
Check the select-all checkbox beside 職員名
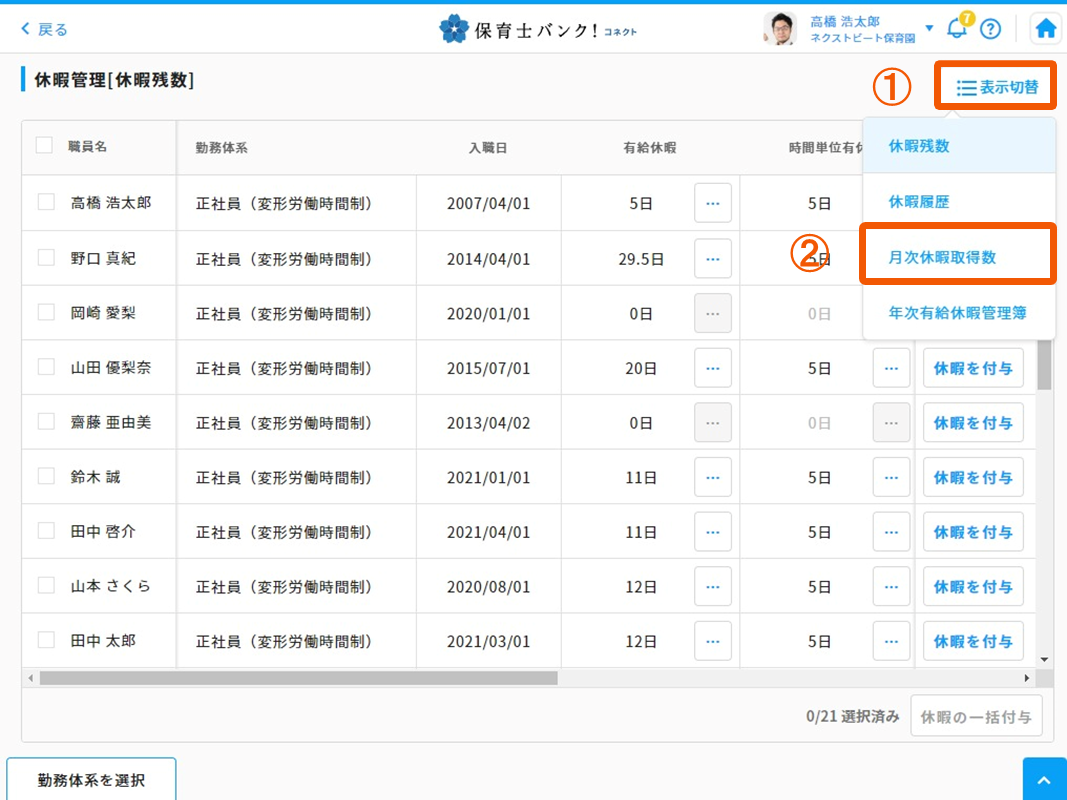(44, 146)
